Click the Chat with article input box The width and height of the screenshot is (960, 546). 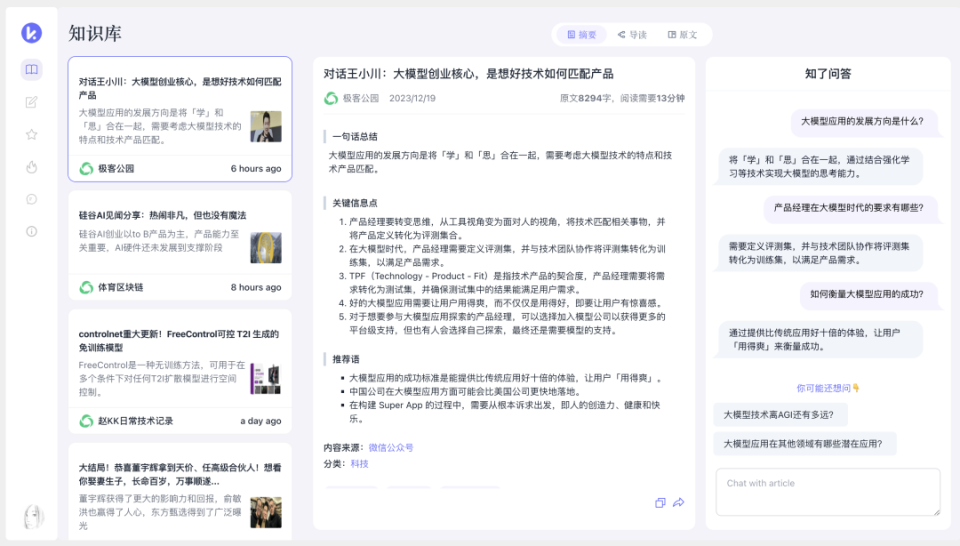click(827, 492)
